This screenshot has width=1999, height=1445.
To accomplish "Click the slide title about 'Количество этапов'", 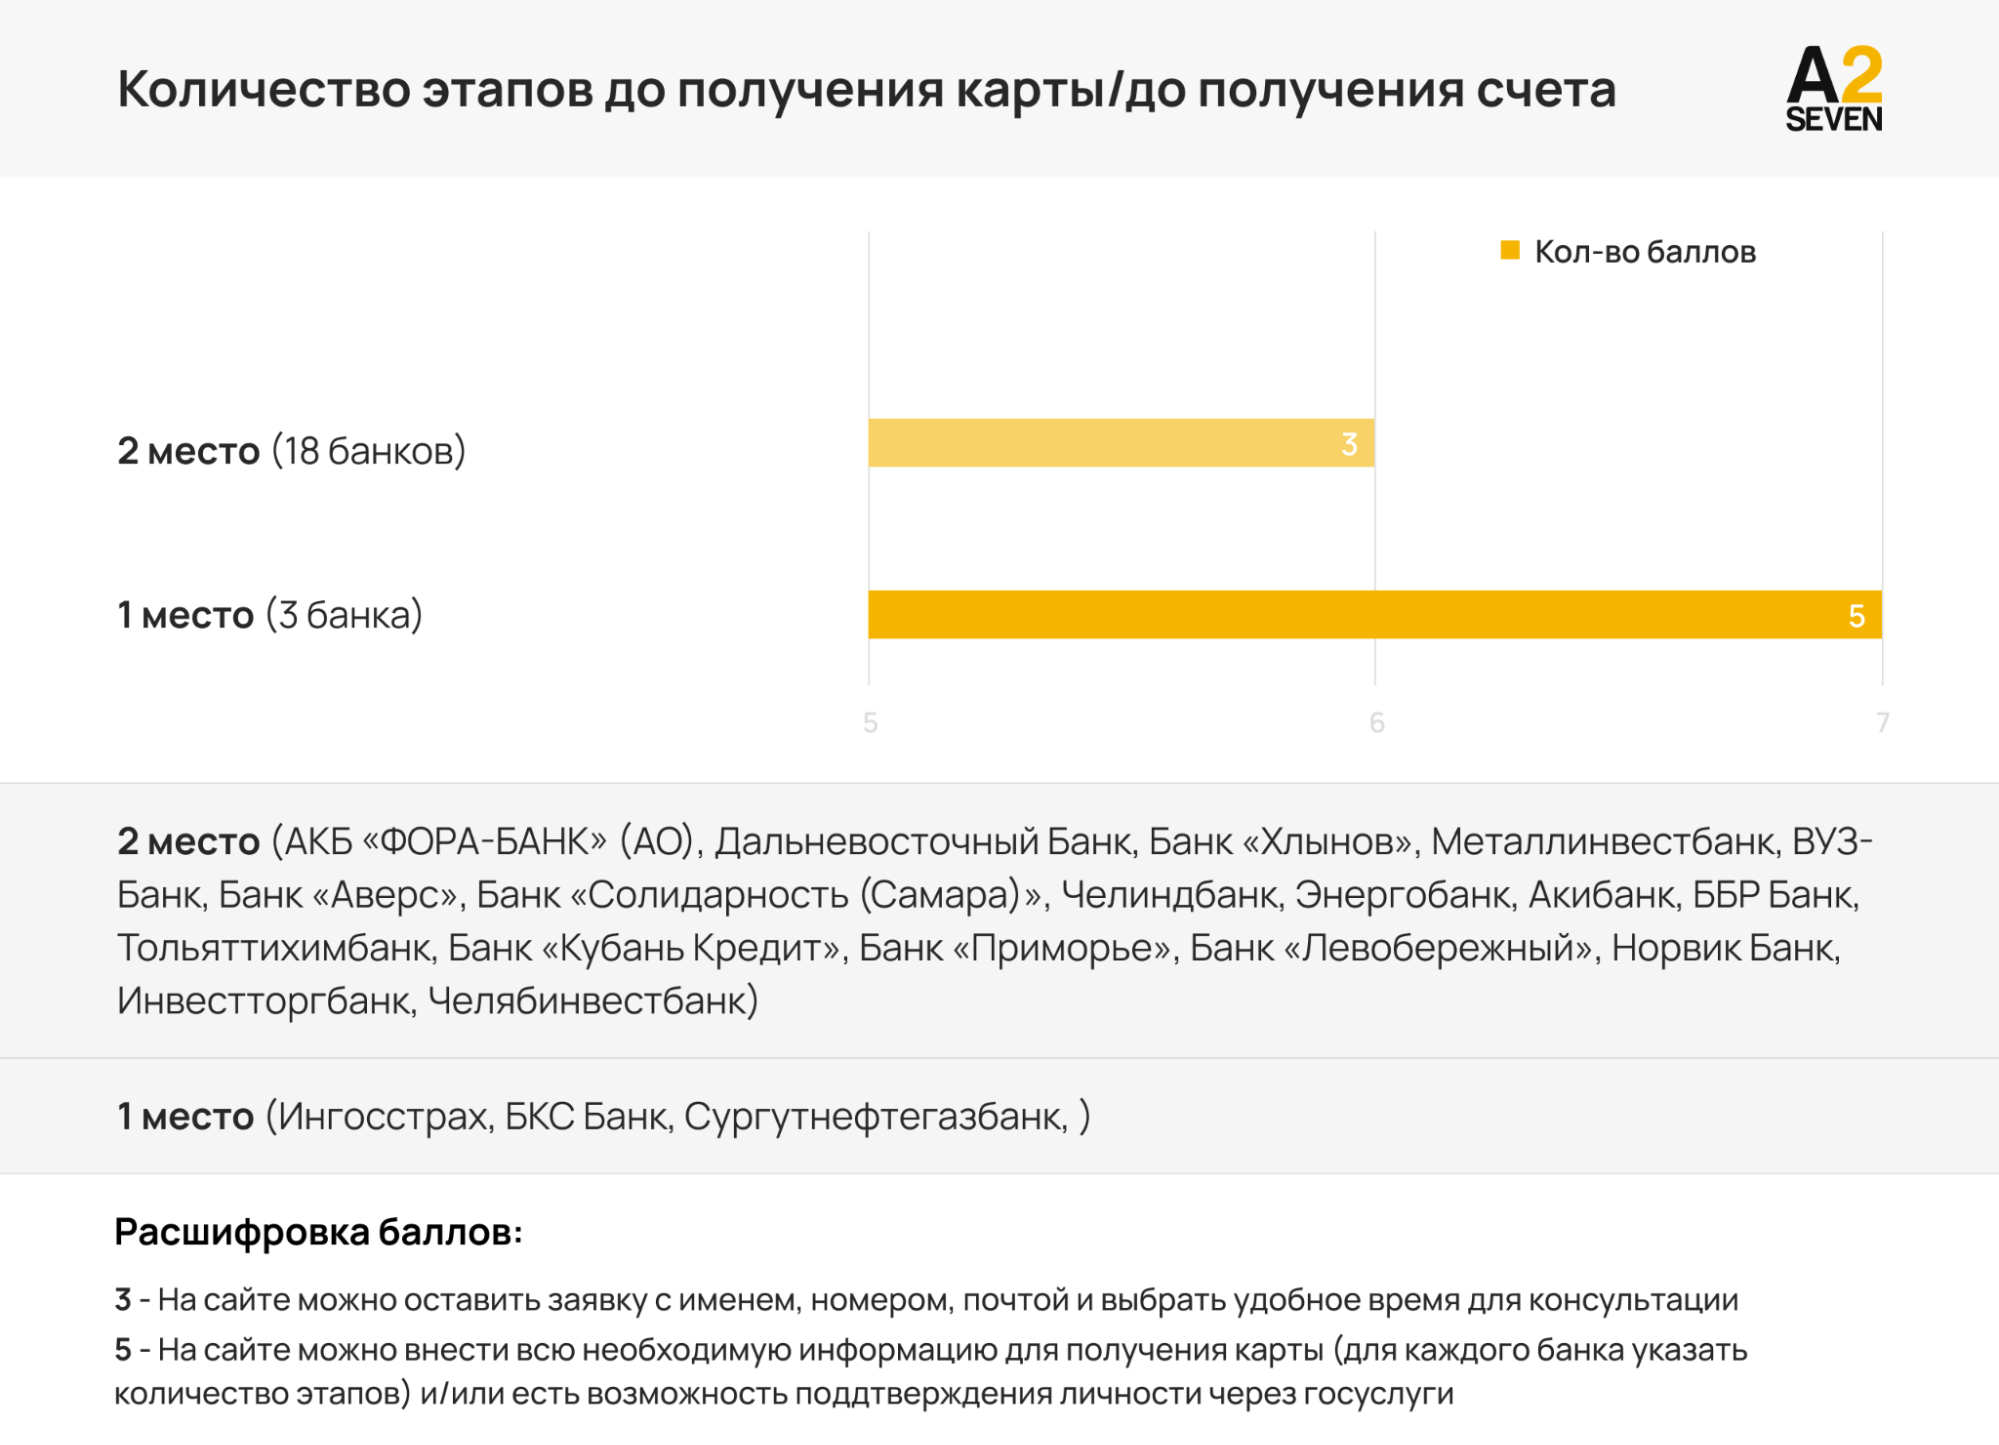I will click(x=866, y=90).
